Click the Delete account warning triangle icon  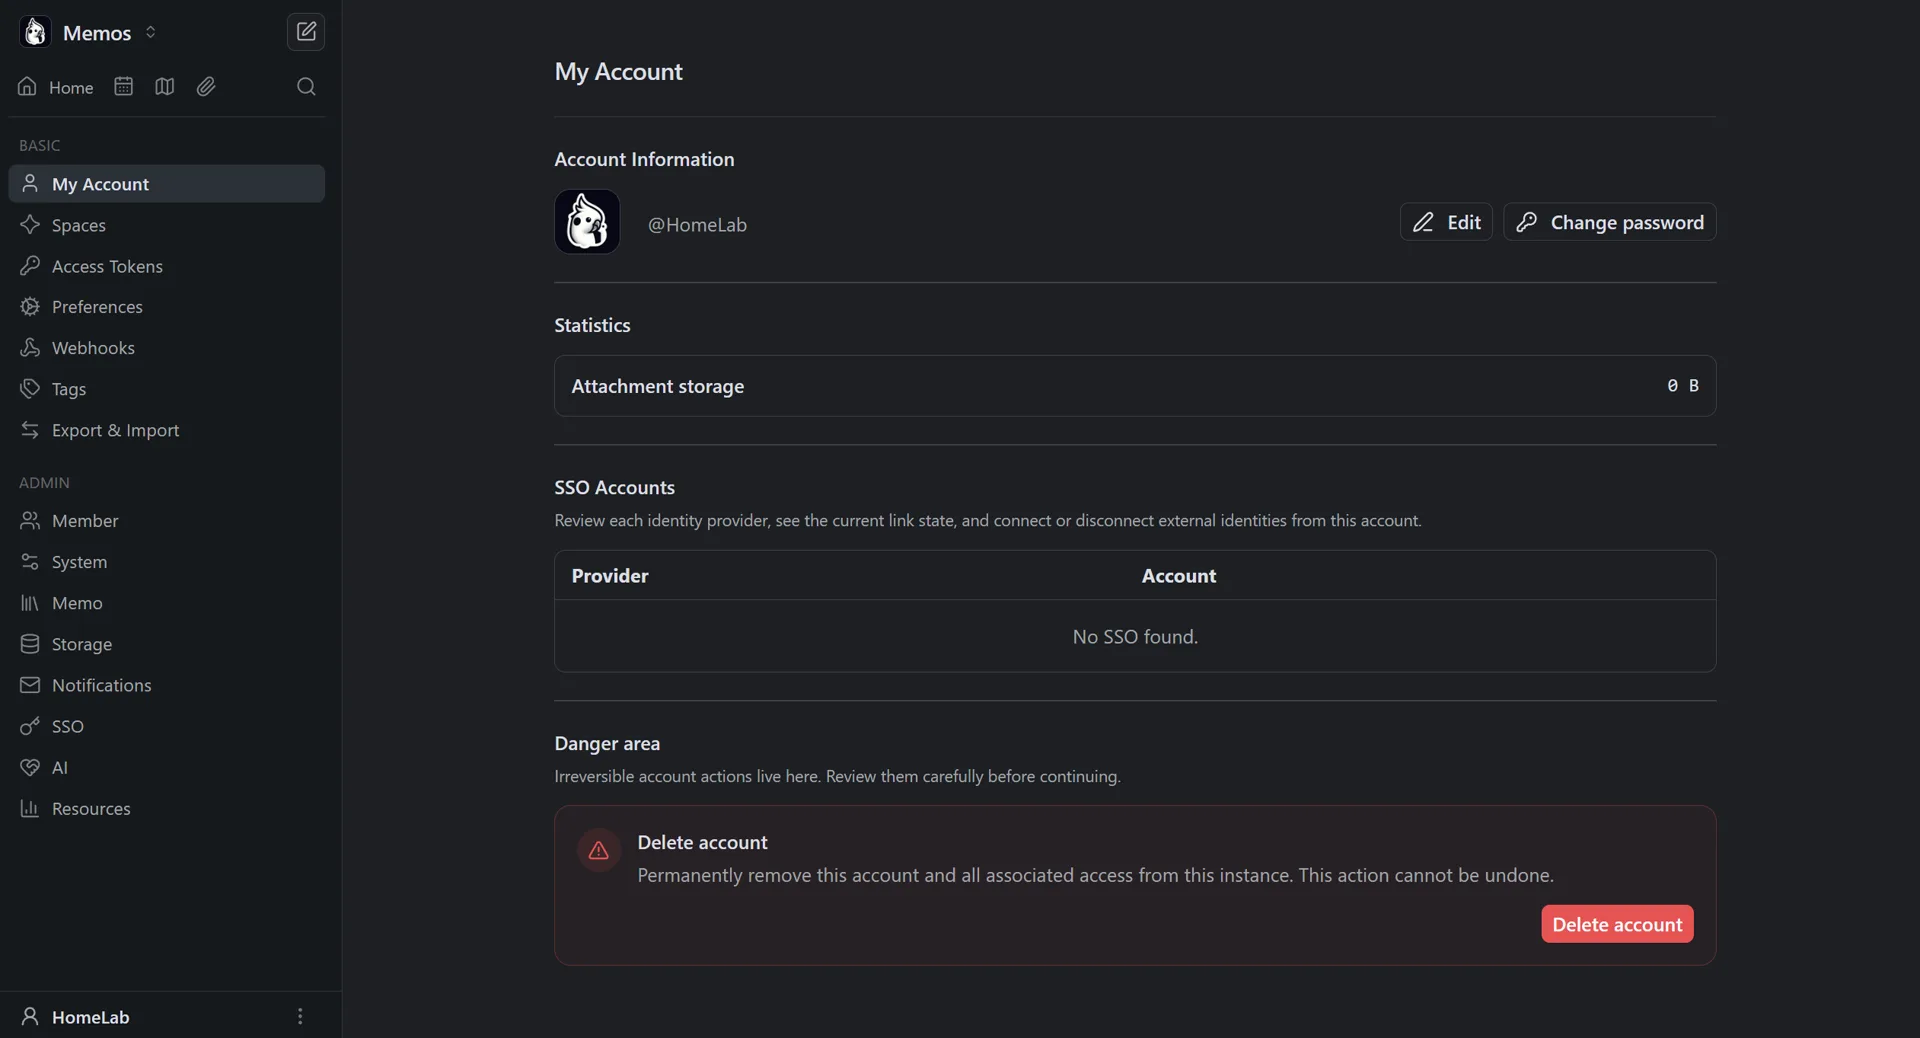point(599,851)
